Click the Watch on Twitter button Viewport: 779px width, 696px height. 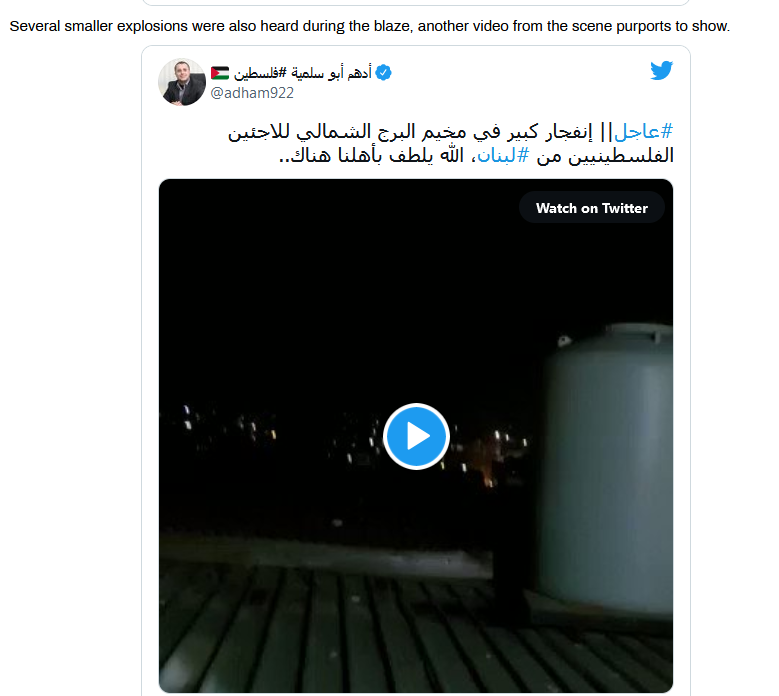592,208
